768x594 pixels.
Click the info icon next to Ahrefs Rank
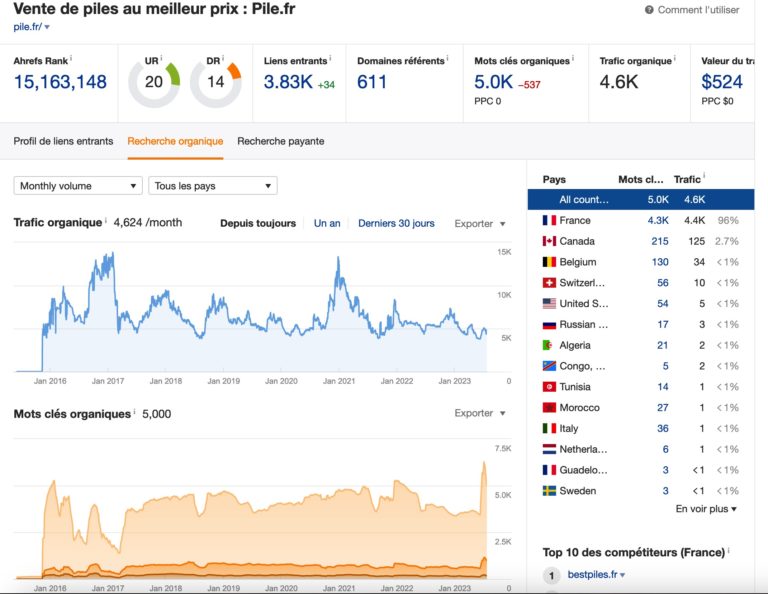(x=71, y=58)
